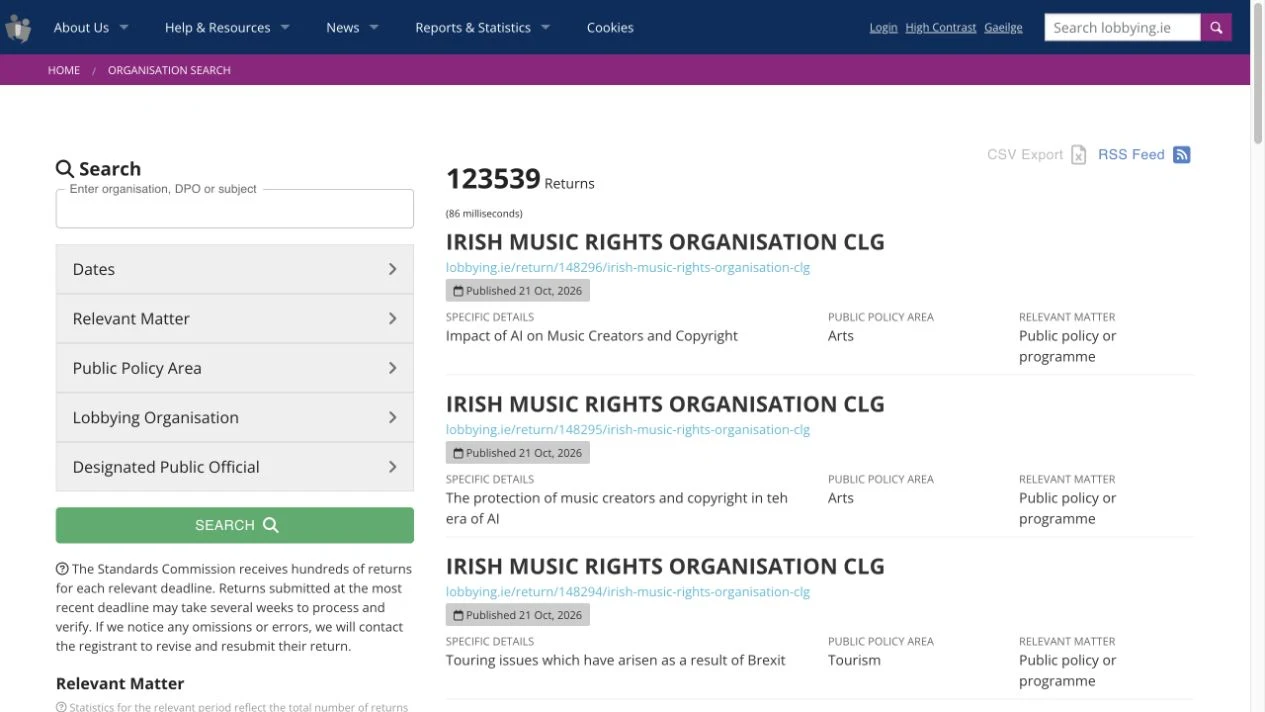Click the green SEARCH button
This screenshot has width=1265, height=712.
pos(235,525)
